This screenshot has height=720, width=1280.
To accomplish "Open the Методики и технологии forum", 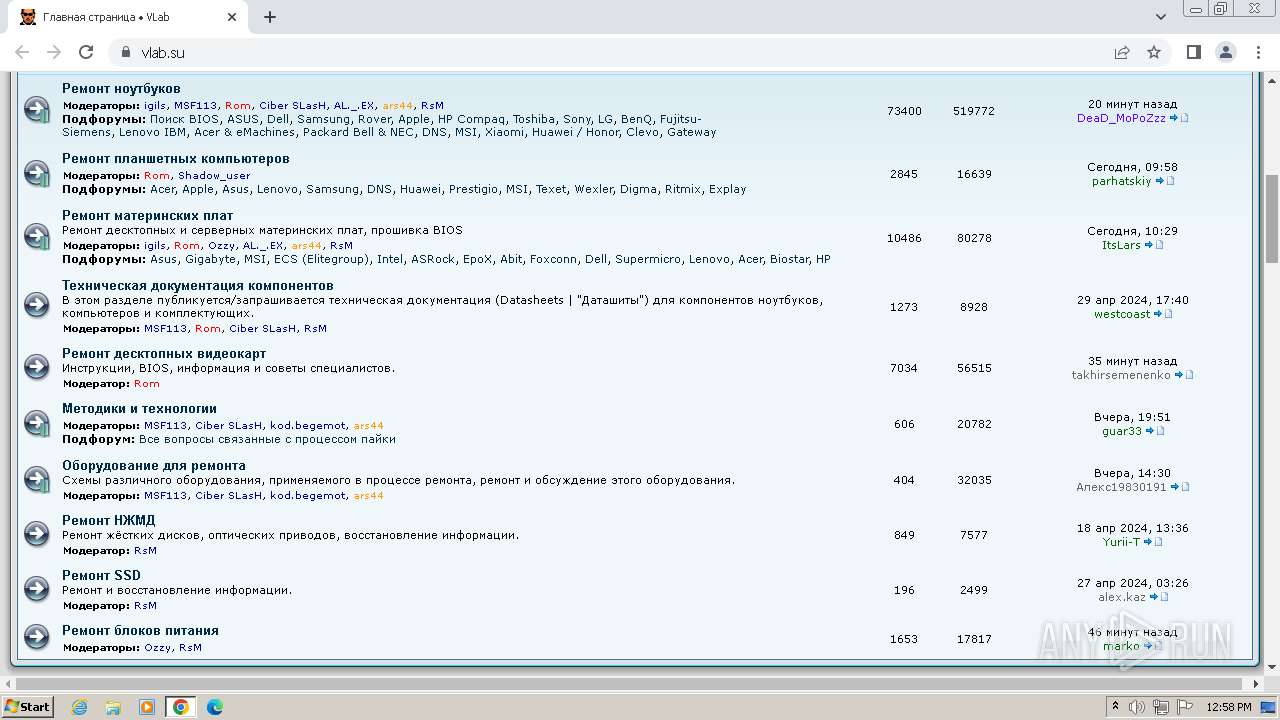I will (139, 409).
